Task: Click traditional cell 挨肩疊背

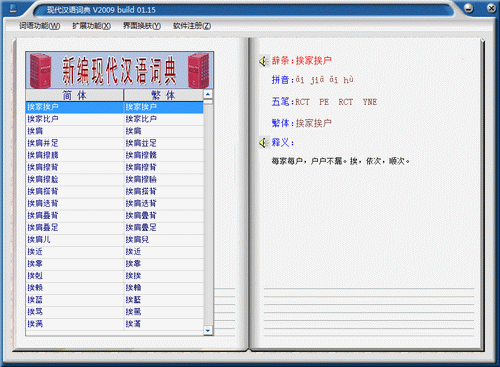Action: tap(164, 215)
